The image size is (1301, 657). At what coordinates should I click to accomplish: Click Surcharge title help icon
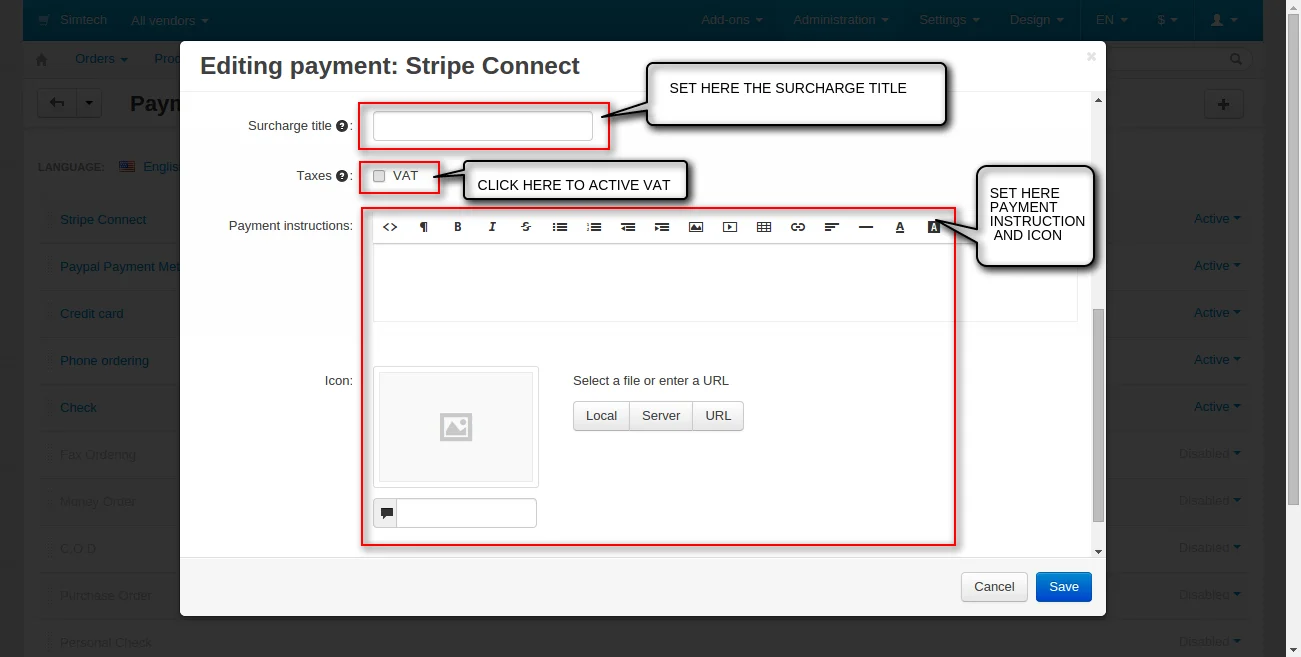pos(342,126)
